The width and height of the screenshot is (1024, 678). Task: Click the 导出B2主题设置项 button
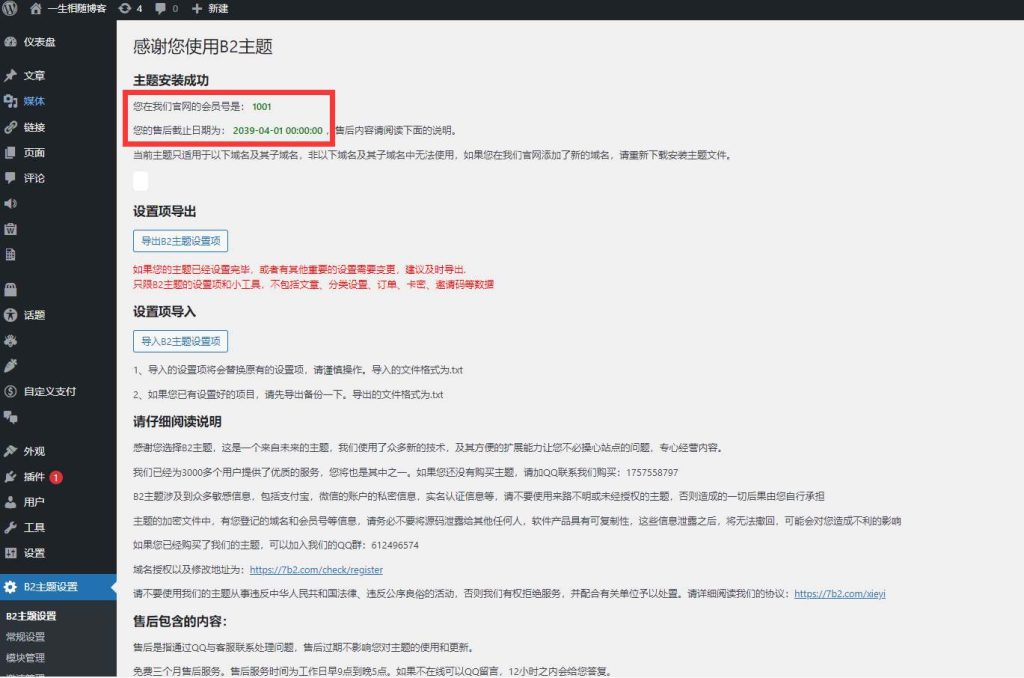181,240
